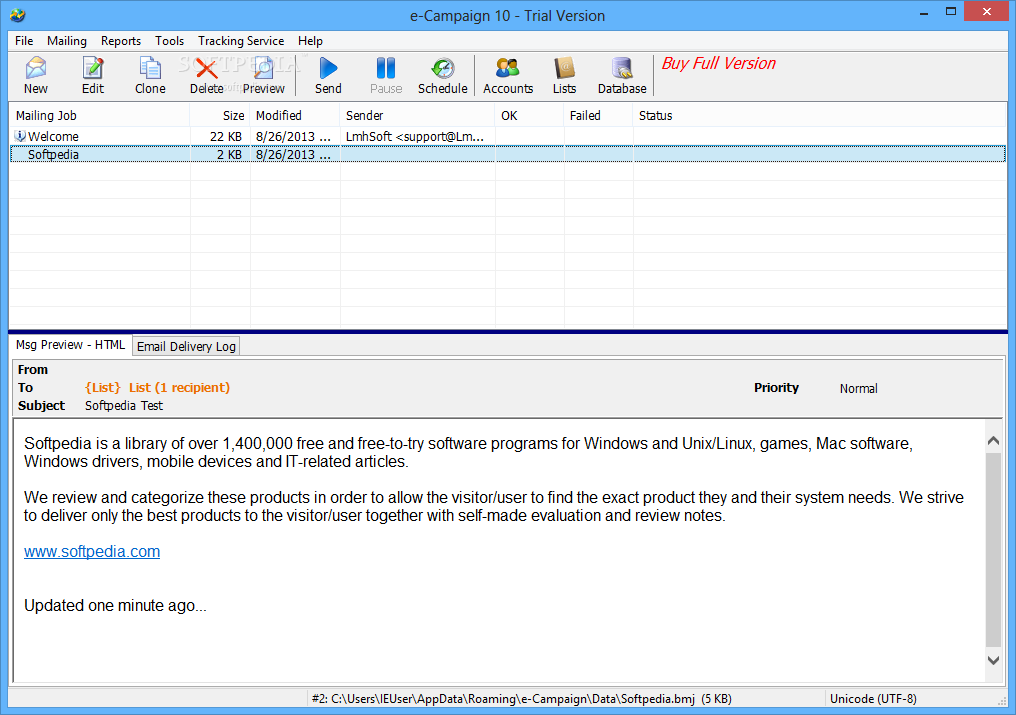The height and width of the screenshot is (715, 1016).
Task: Open the Help menu
Action: click(310, 40)
